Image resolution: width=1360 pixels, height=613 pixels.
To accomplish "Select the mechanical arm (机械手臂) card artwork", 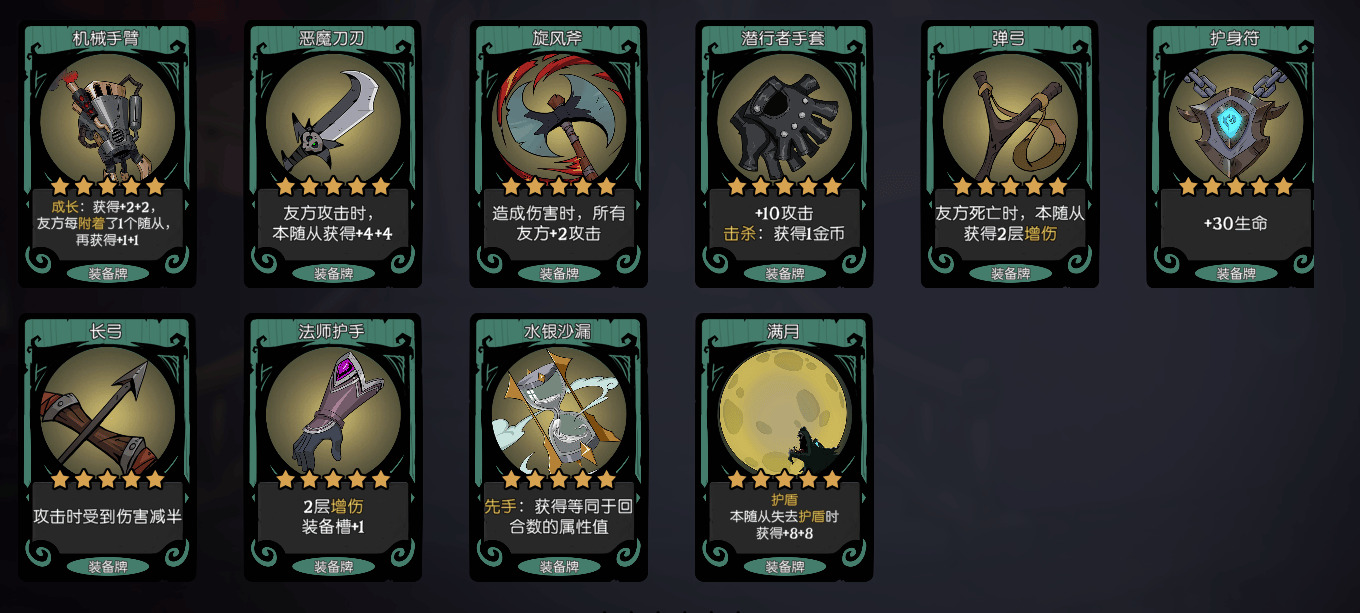I will tap(107, 119).
